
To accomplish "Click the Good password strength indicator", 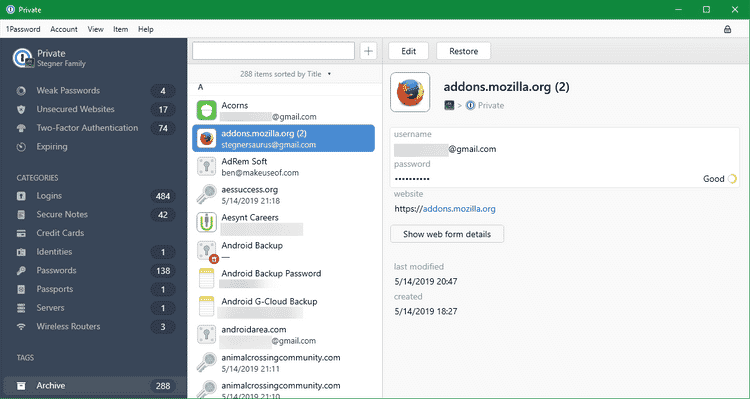I will (720, 179).
